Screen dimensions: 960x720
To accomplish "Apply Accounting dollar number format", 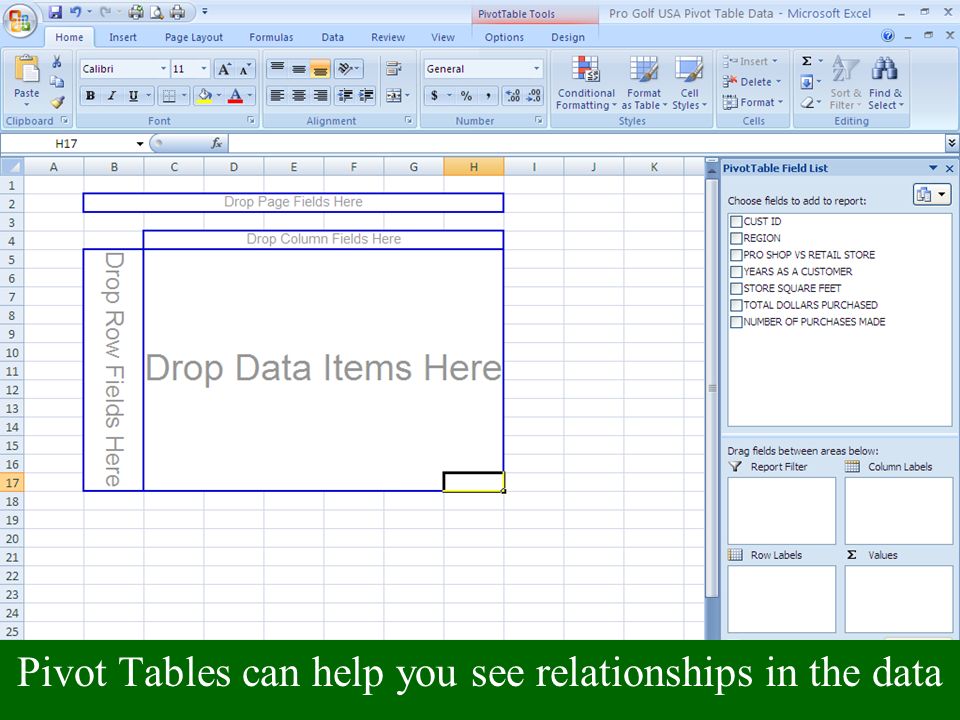I will point(434,96).
